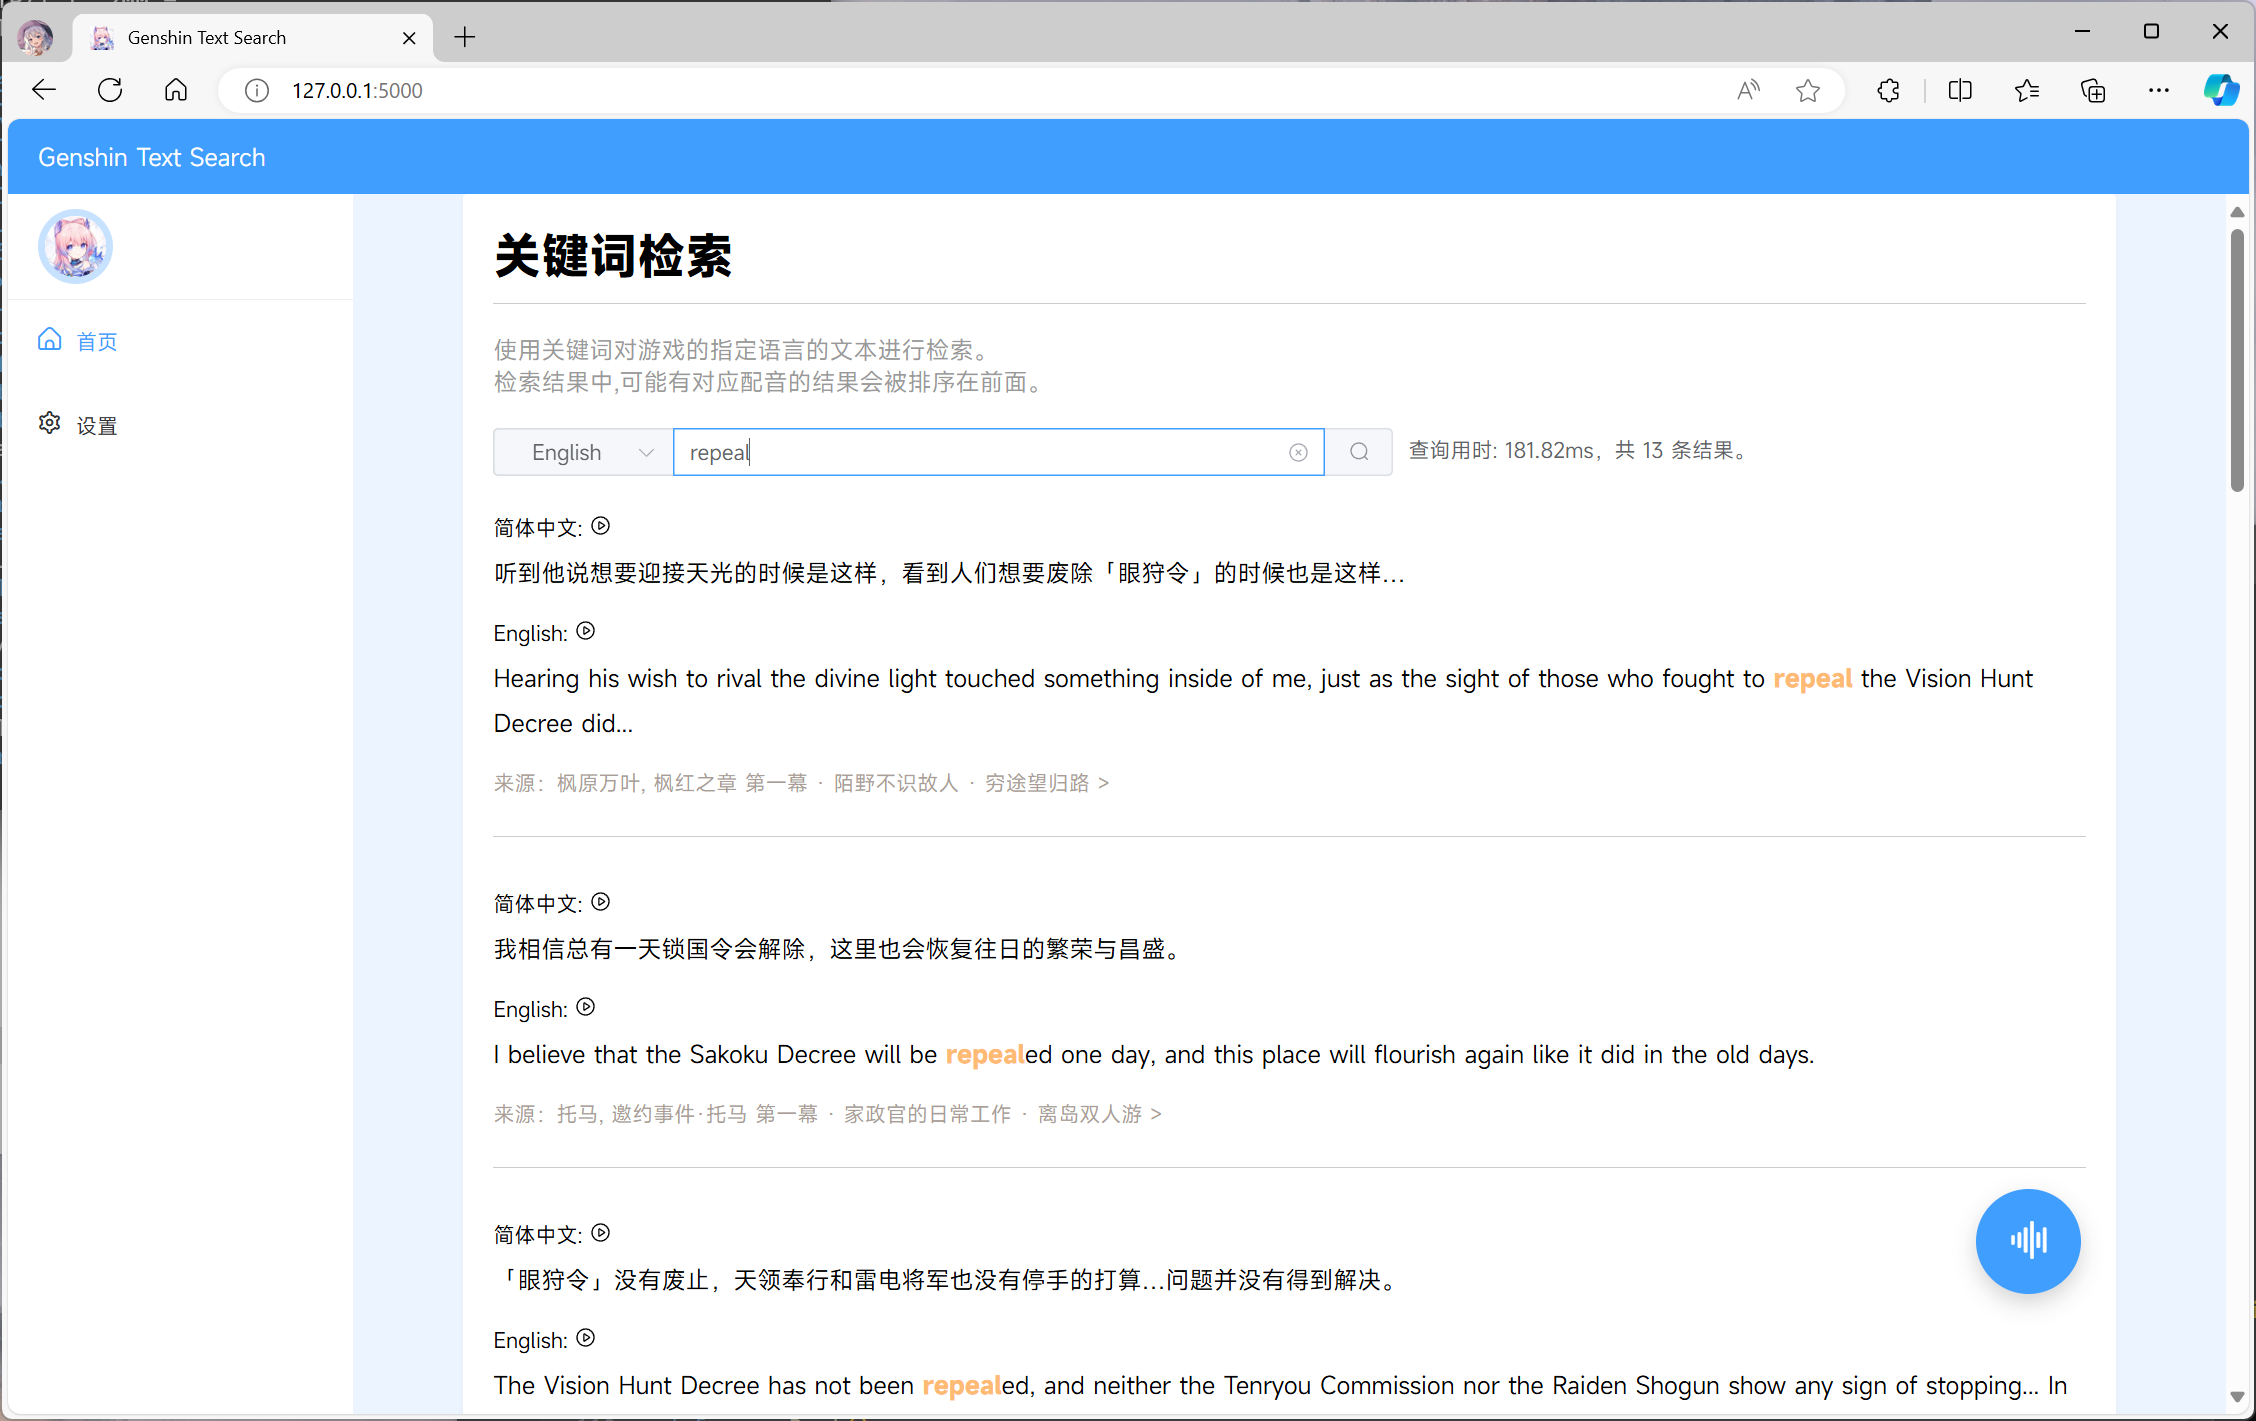2256x1421 pixels.
Task: Open the English language dropdown
Action: tap(583, 452)
